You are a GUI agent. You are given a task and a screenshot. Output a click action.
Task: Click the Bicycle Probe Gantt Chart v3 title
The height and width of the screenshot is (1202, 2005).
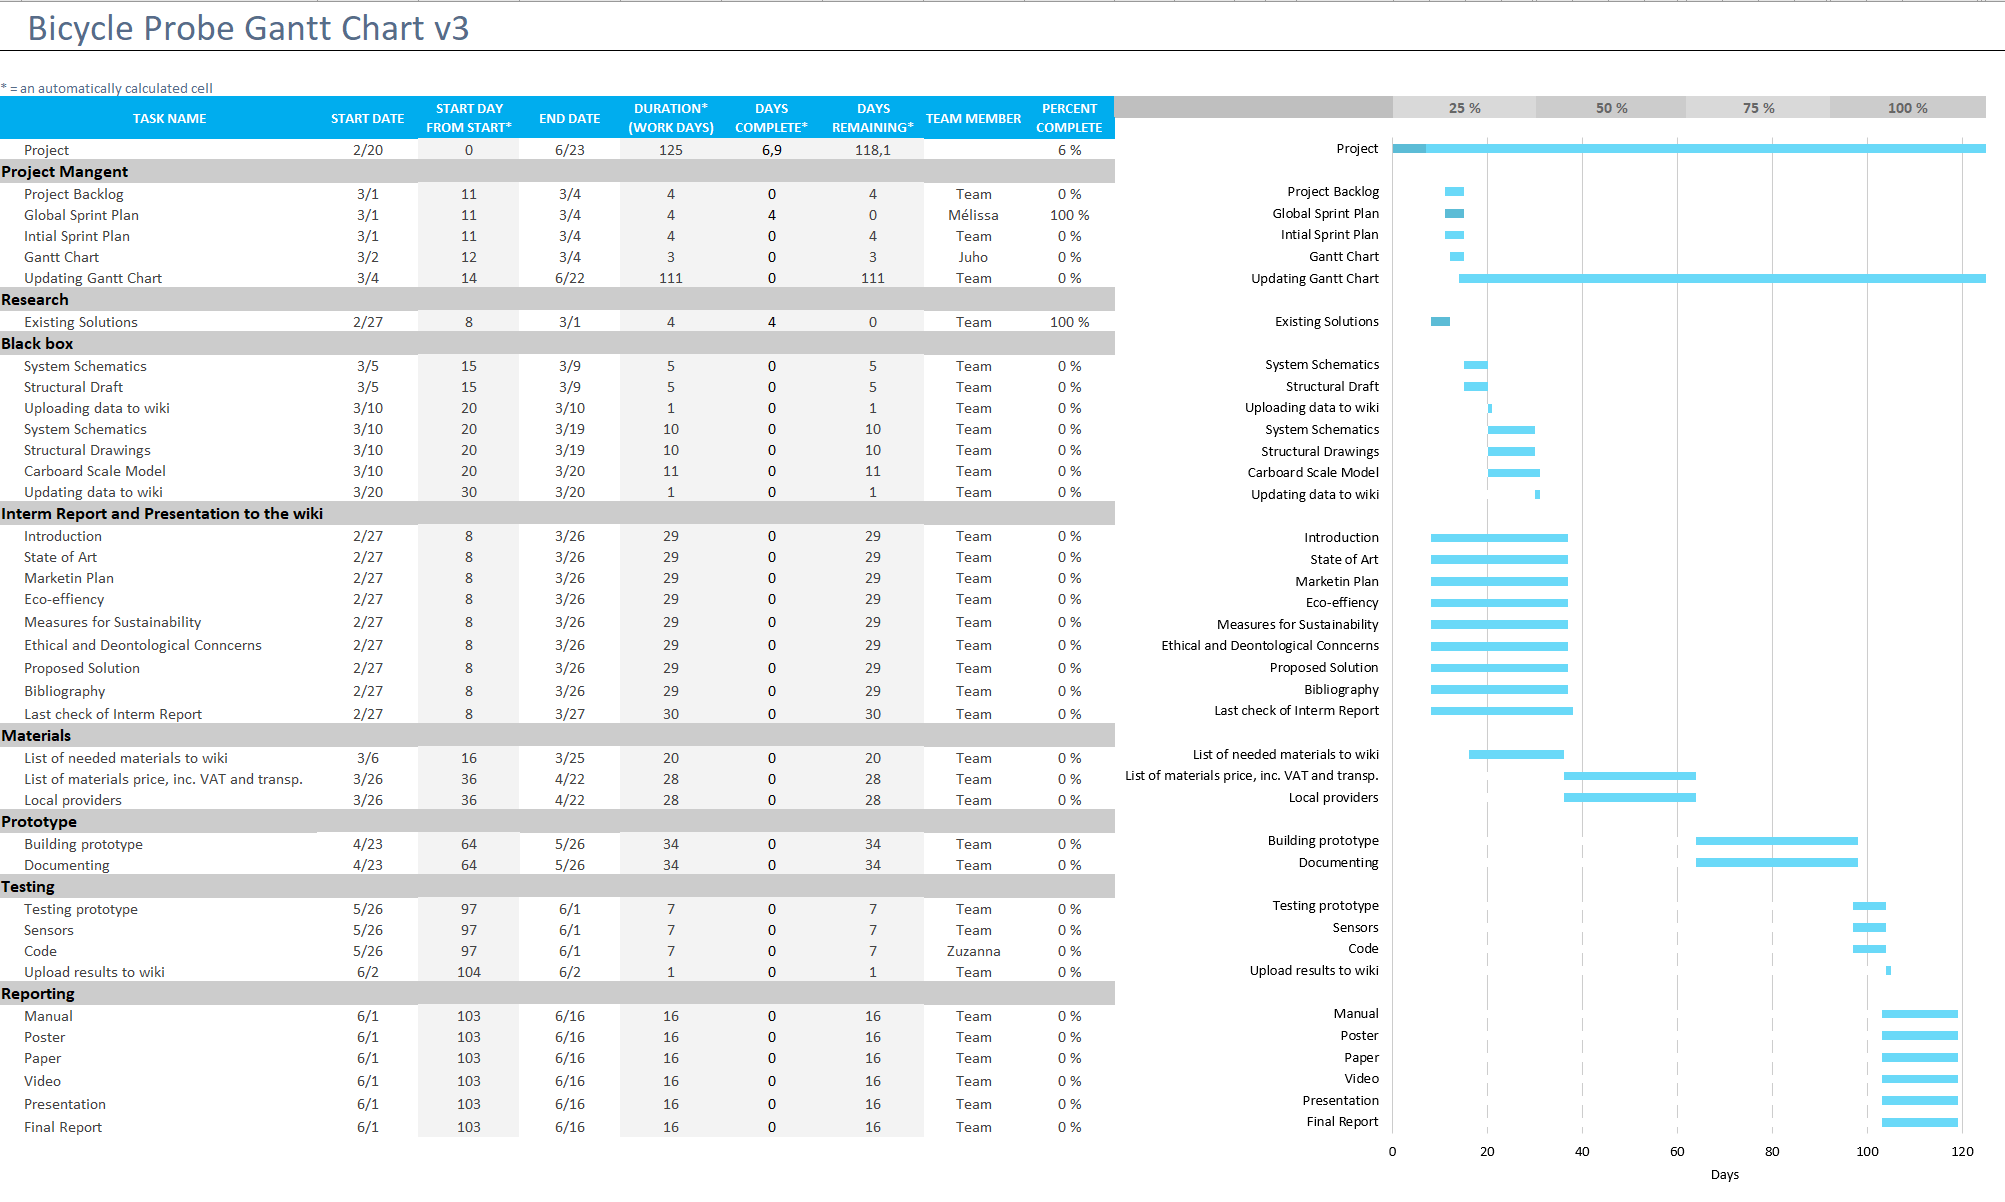tap(248, 28)
